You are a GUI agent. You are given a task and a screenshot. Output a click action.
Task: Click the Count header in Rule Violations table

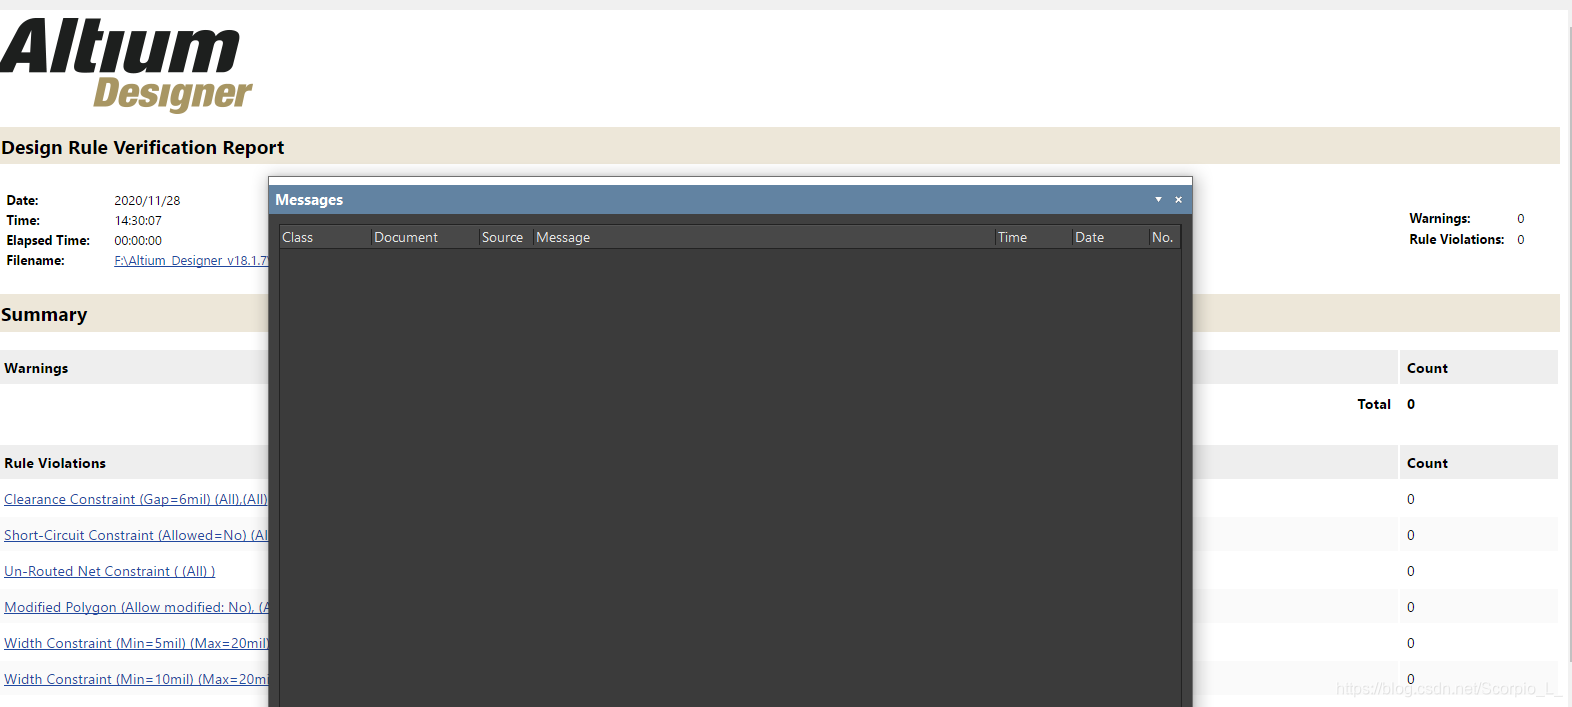tap(1427, 463)
